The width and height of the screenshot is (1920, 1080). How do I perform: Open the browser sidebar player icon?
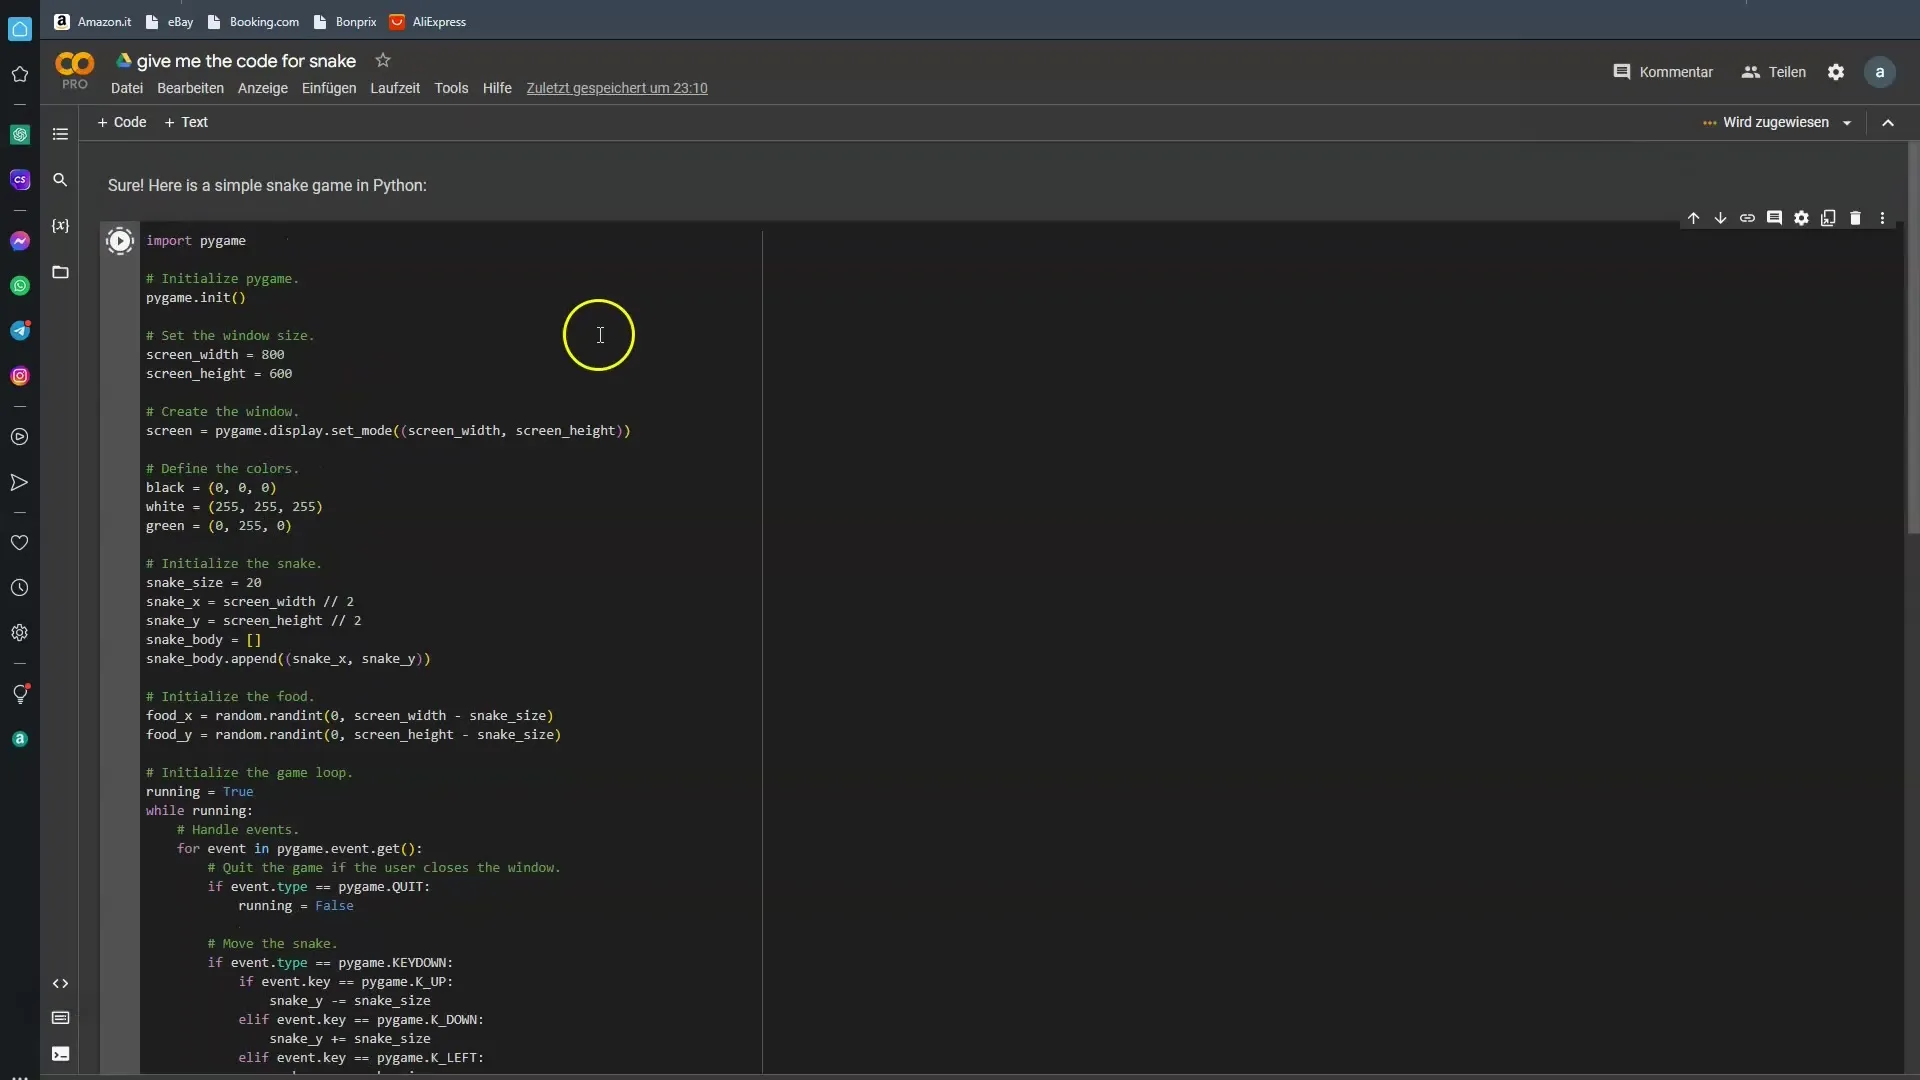(20, 437)
